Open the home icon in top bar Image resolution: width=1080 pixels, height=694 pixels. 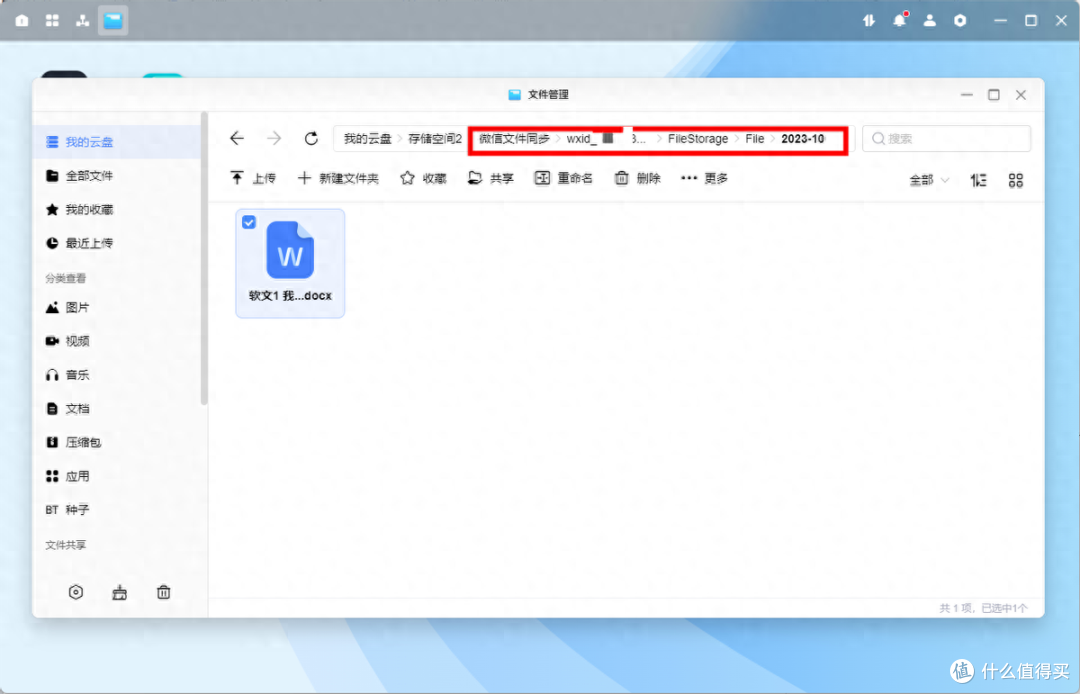click(x=22, y=21)
